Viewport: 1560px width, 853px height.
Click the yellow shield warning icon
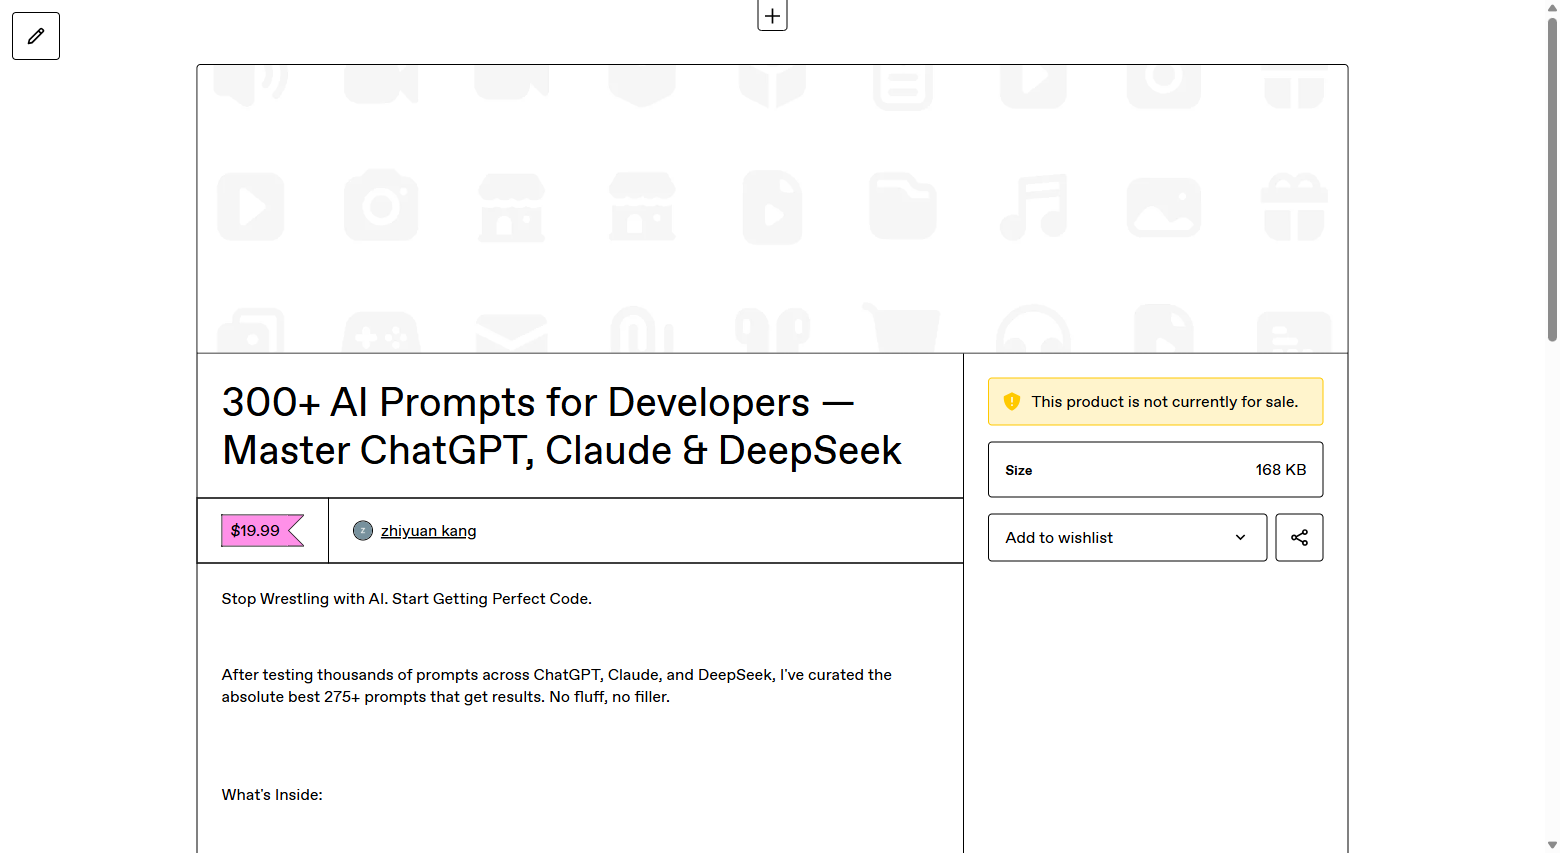click(x=1012, y=402)
